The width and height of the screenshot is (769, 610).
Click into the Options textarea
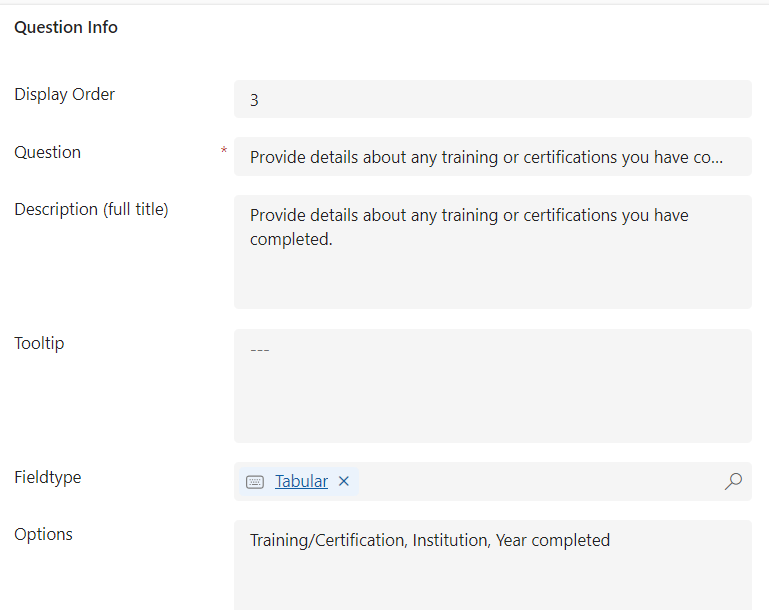point(492,565)
